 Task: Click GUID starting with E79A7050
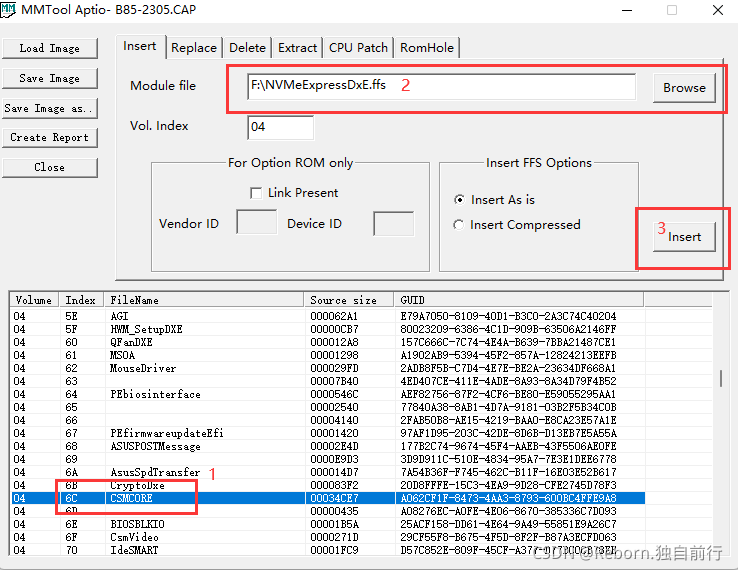[508, 316]
